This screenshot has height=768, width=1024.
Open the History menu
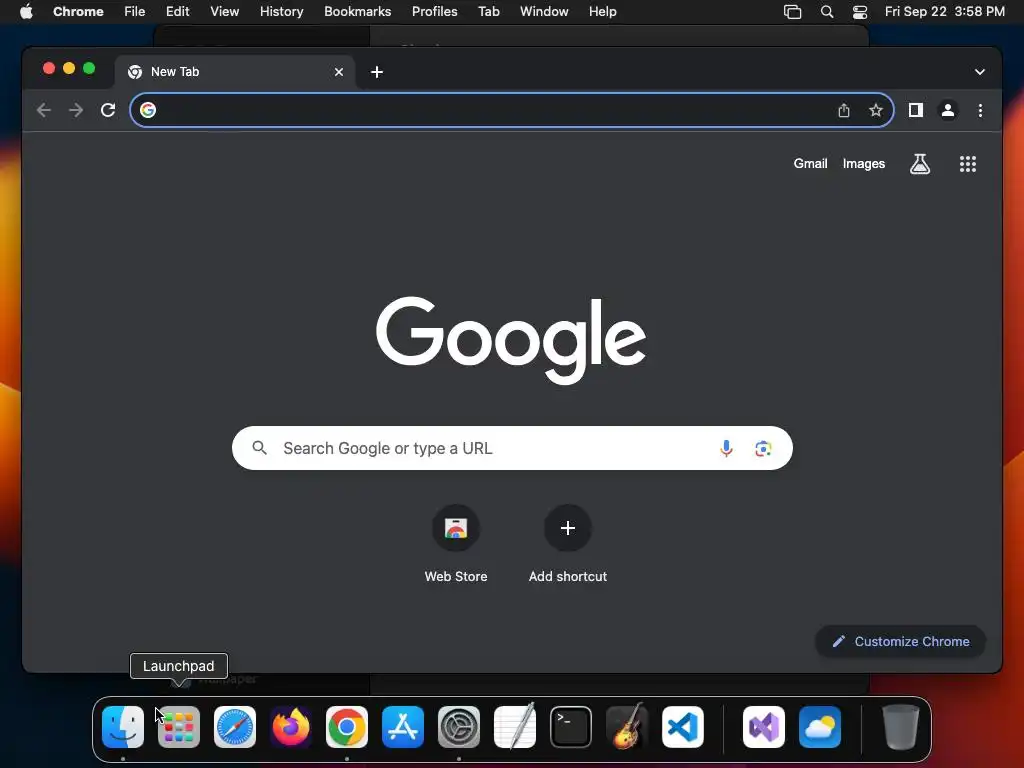click(x=281, y=11)
